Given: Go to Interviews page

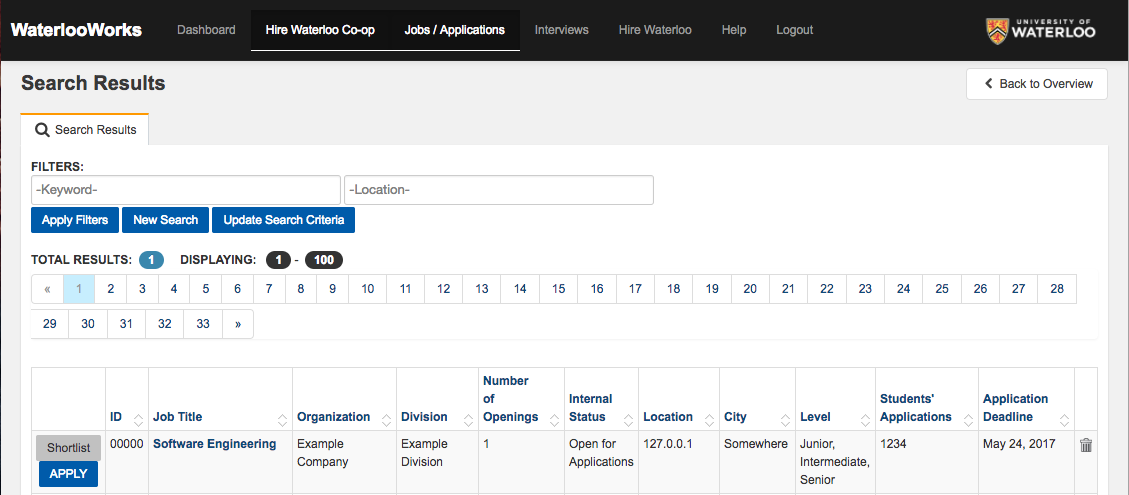Looking at the screenshot, I should 562,30.
